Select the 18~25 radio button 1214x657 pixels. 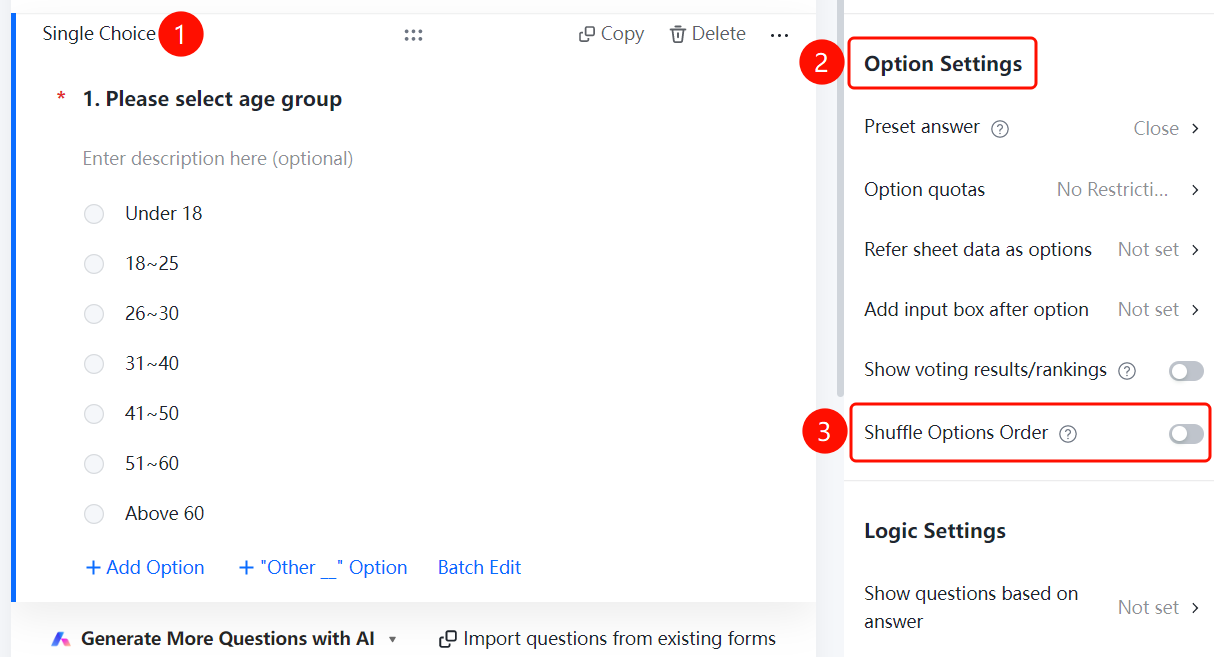tap(94, 264)
